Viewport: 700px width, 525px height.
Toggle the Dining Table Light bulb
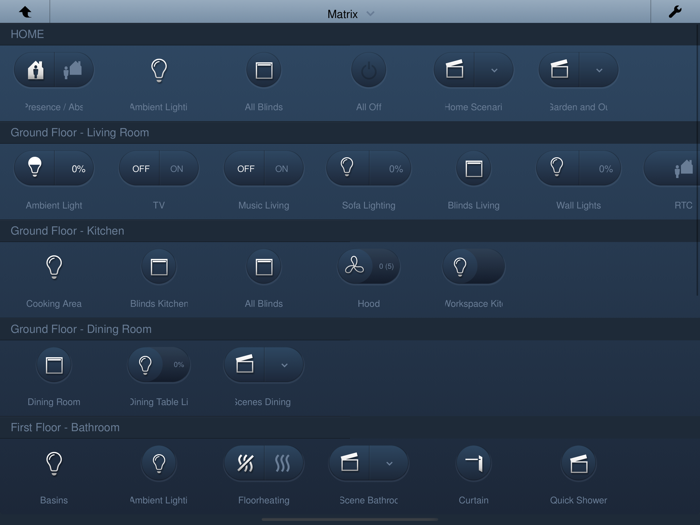click(145, 365)
